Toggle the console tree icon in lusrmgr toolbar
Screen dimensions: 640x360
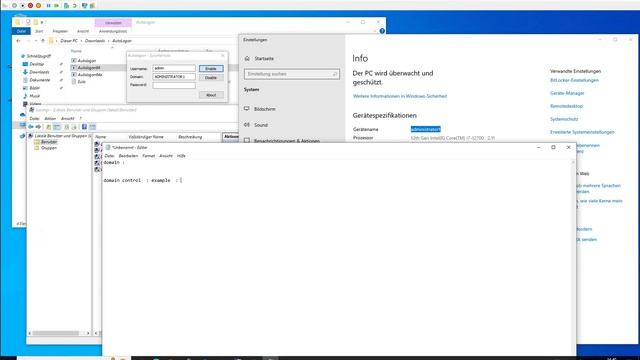[x=57, y=127]
